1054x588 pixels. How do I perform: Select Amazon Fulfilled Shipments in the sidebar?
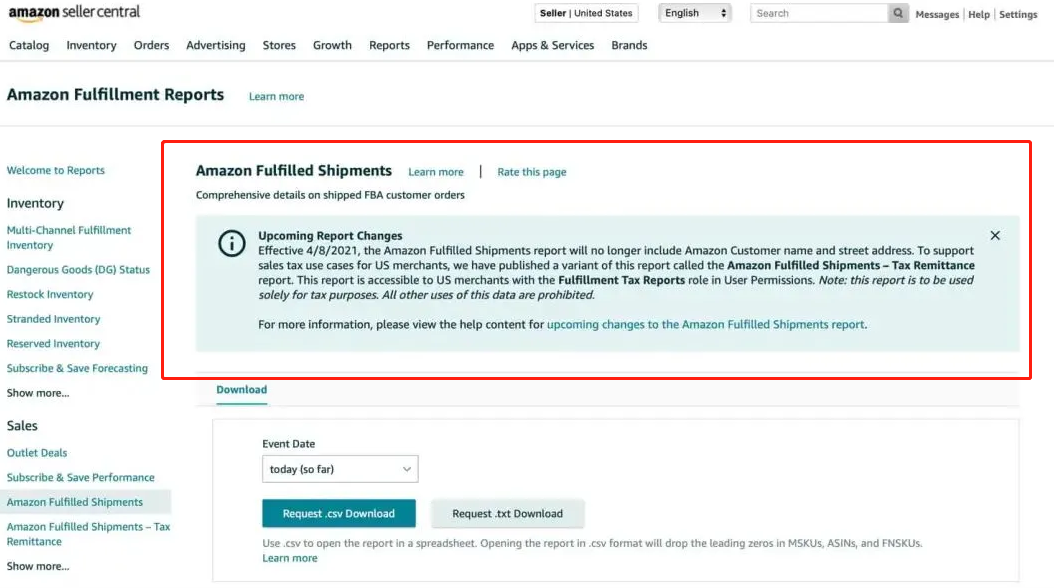point(75,502)
